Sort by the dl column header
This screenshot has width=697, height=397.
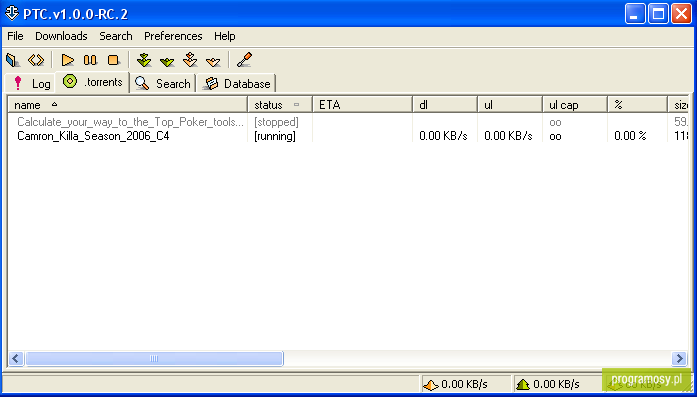pos(445,105)
